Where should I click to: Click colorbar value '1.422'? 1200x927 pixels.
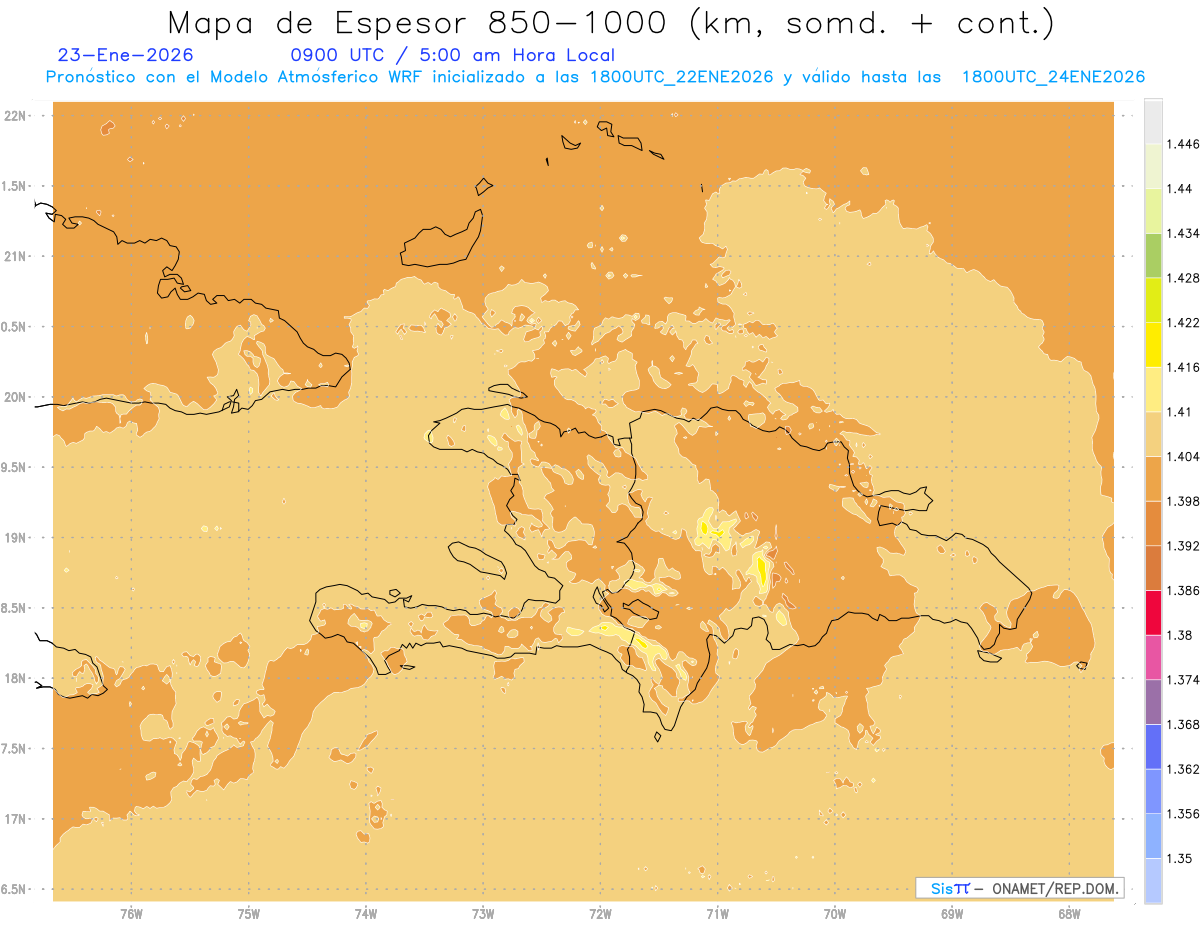click(x=1184, y=323)
